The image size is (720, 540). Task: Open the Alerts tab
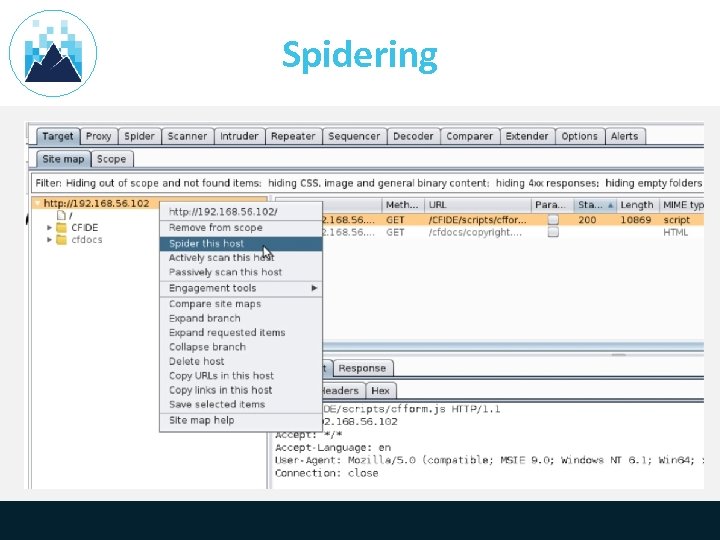624,136
